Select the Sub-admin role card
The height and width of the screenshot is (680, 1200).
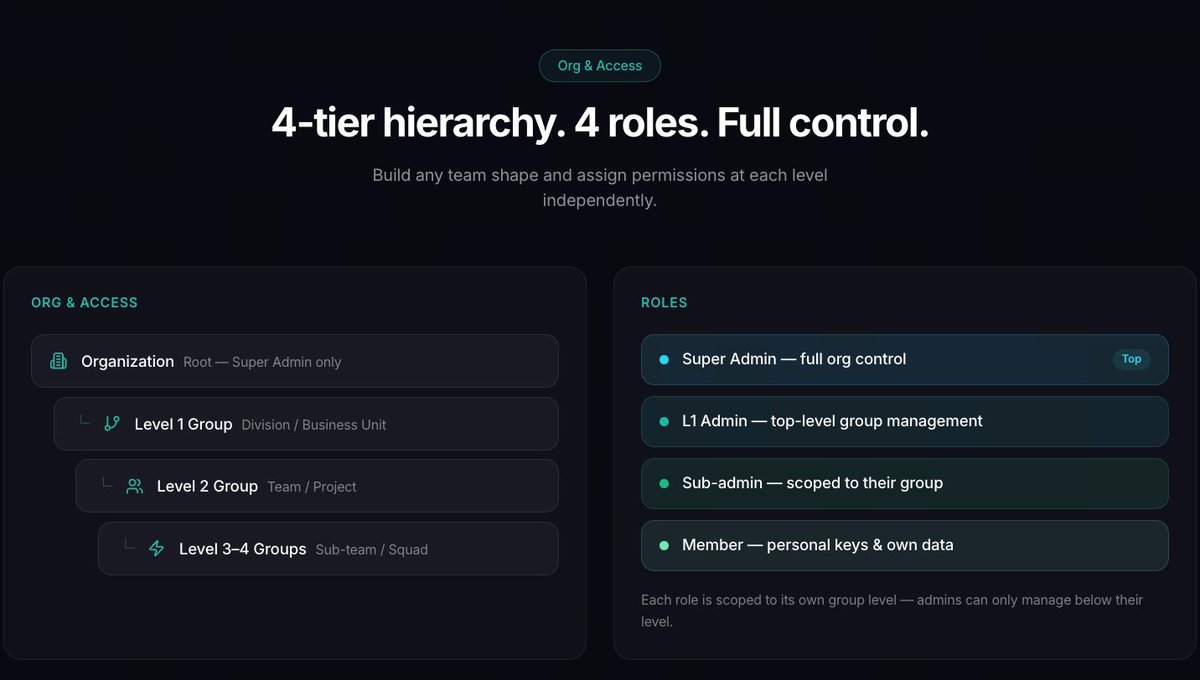(x=905, y=483)
